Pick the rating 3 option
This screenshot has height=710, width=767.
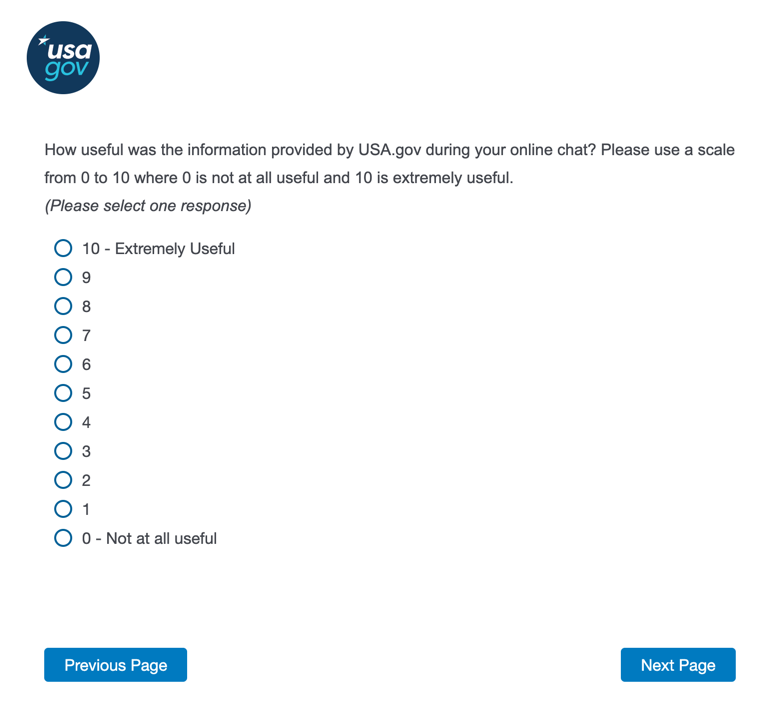(x=63, y=451)
